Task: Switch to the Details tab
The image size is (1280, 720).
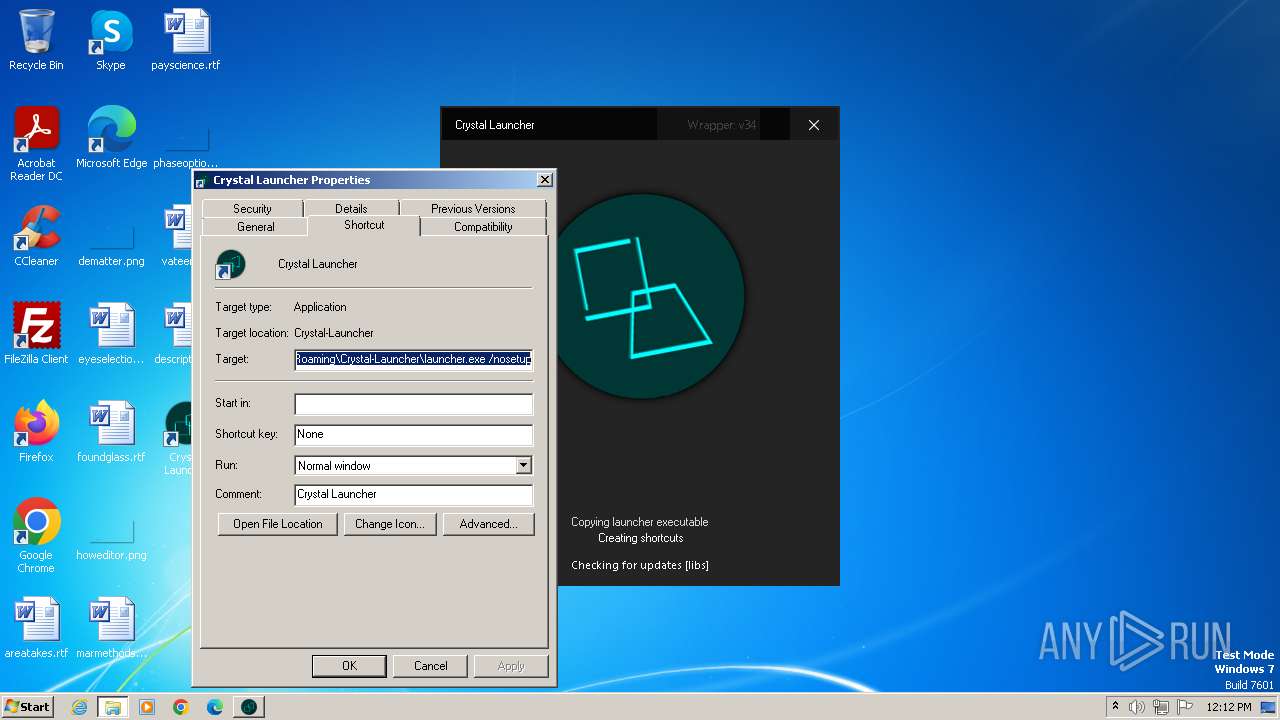Action: tap(351, 208)
